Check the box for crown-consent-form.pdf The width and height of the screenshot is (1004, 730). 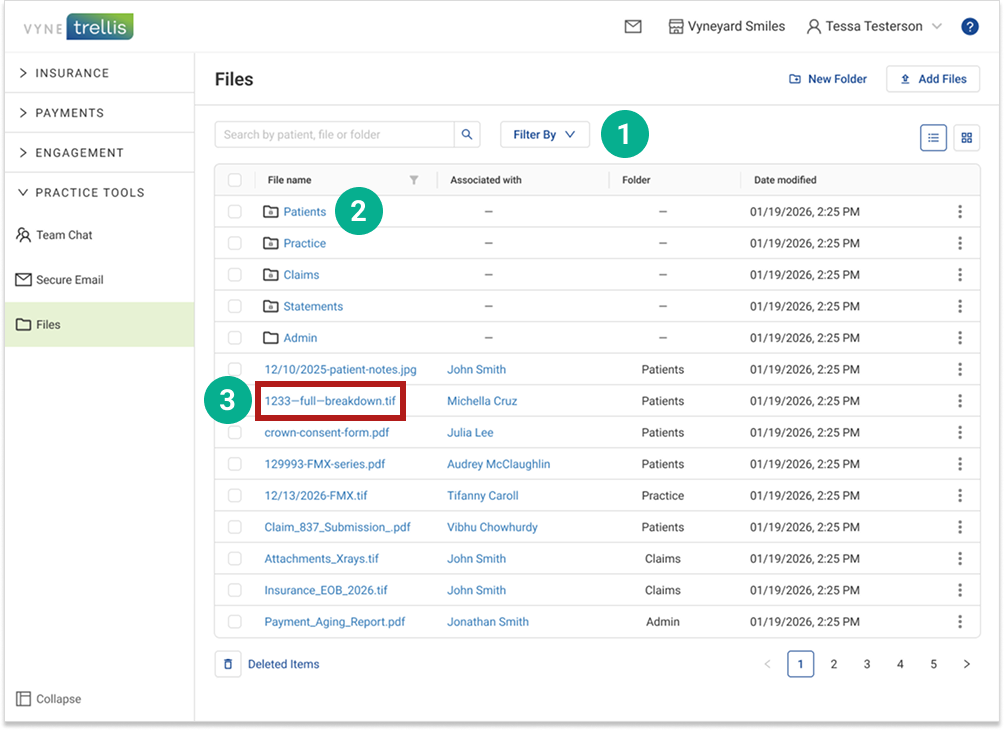[x=235, y=433]
